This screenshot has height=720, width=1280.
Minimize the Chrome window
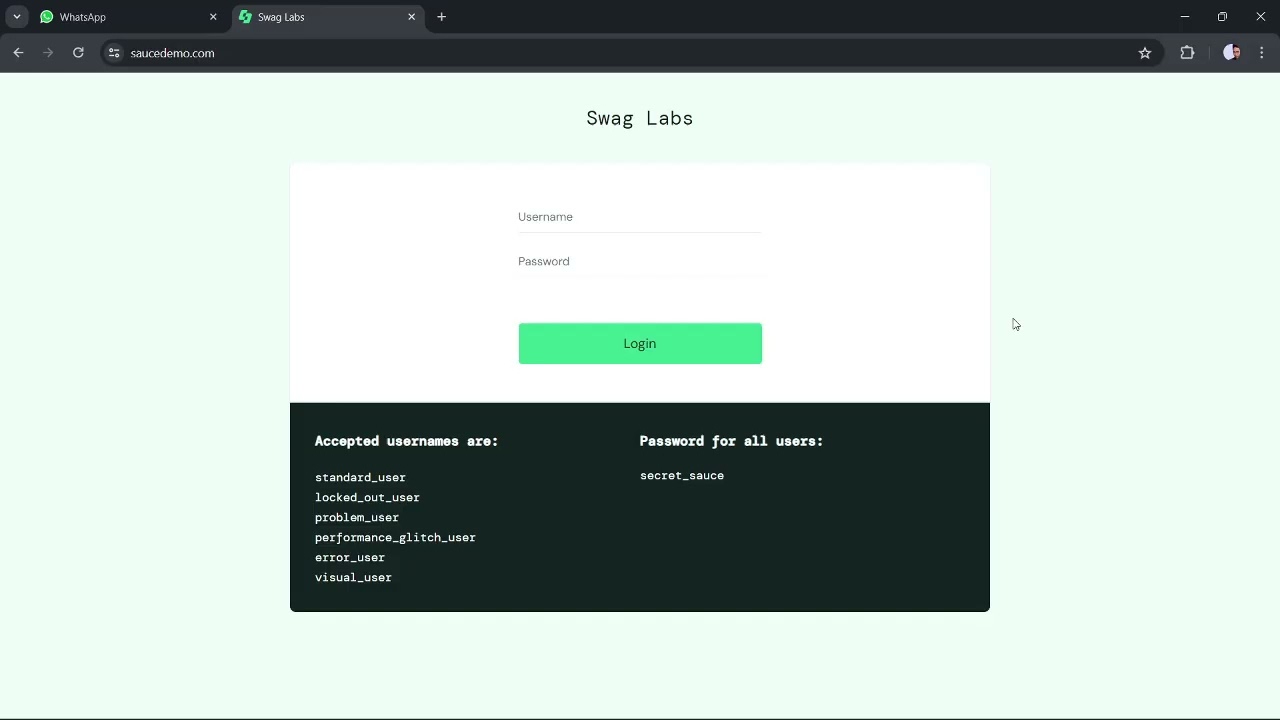coord(1185,17)
